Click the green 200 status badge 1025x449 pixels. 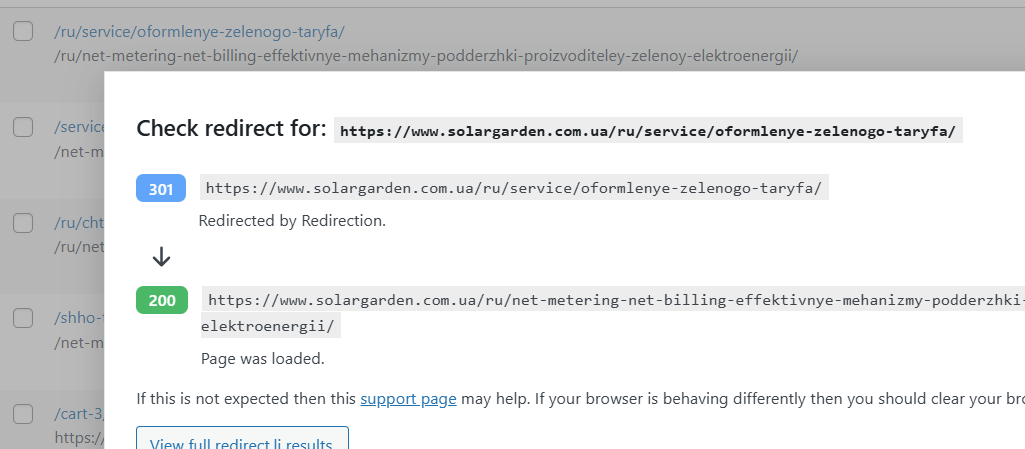tap(161, 300)
